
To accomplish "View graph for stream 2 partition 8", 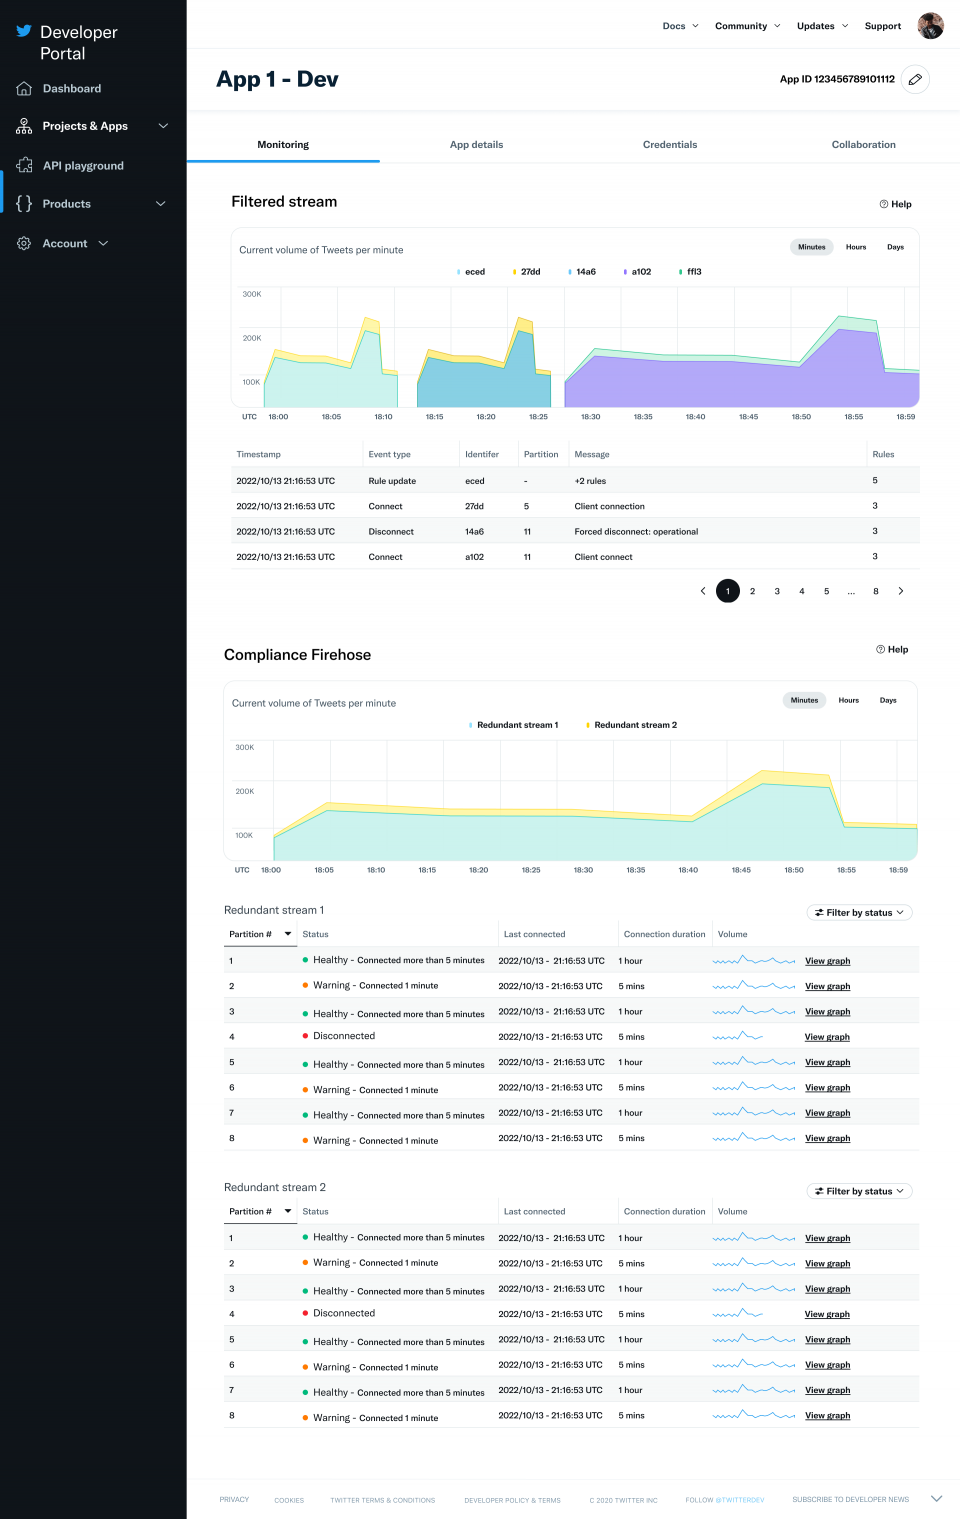I will tap(828, 1416).
